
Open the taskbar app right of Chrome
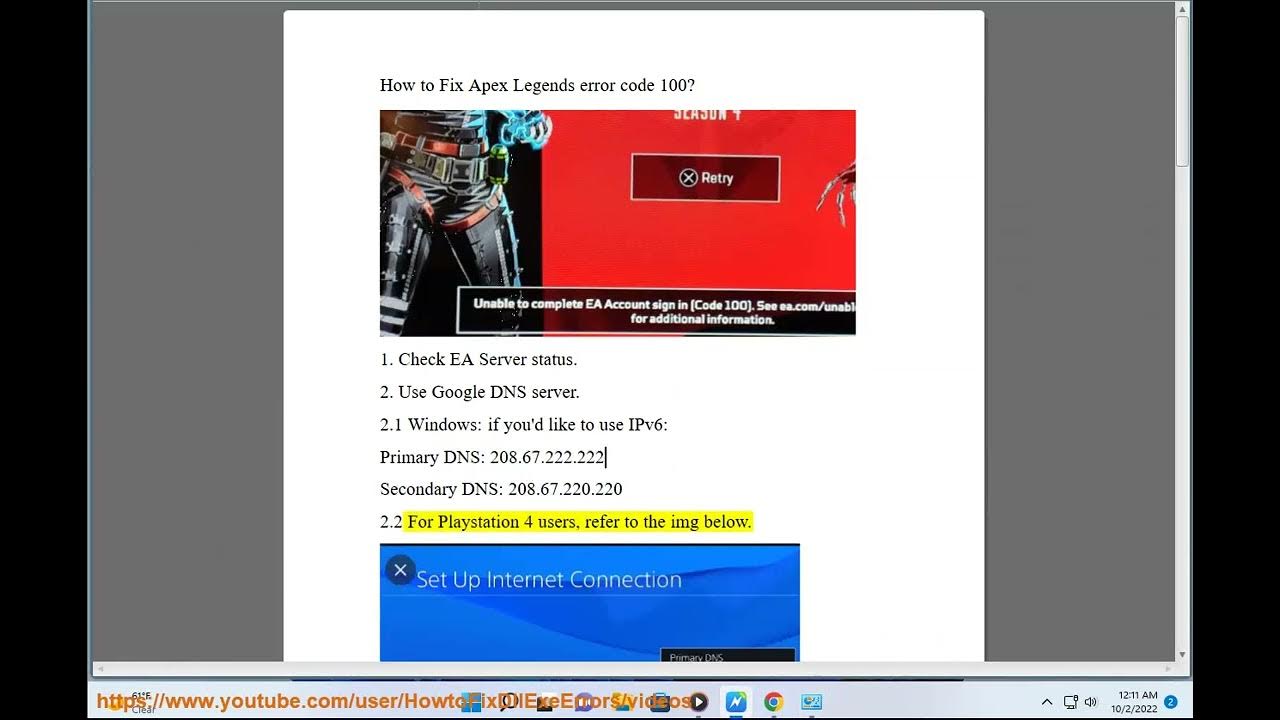(x=811, y=702)
